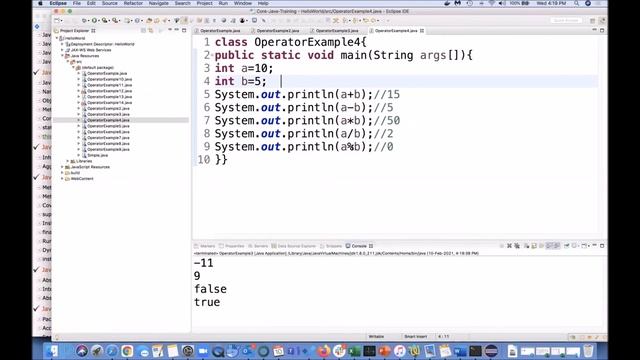The height and width of the screenshot is (360, 640).
Task: Expand JAX-WS Web Services node
Action: coord(62,50)
